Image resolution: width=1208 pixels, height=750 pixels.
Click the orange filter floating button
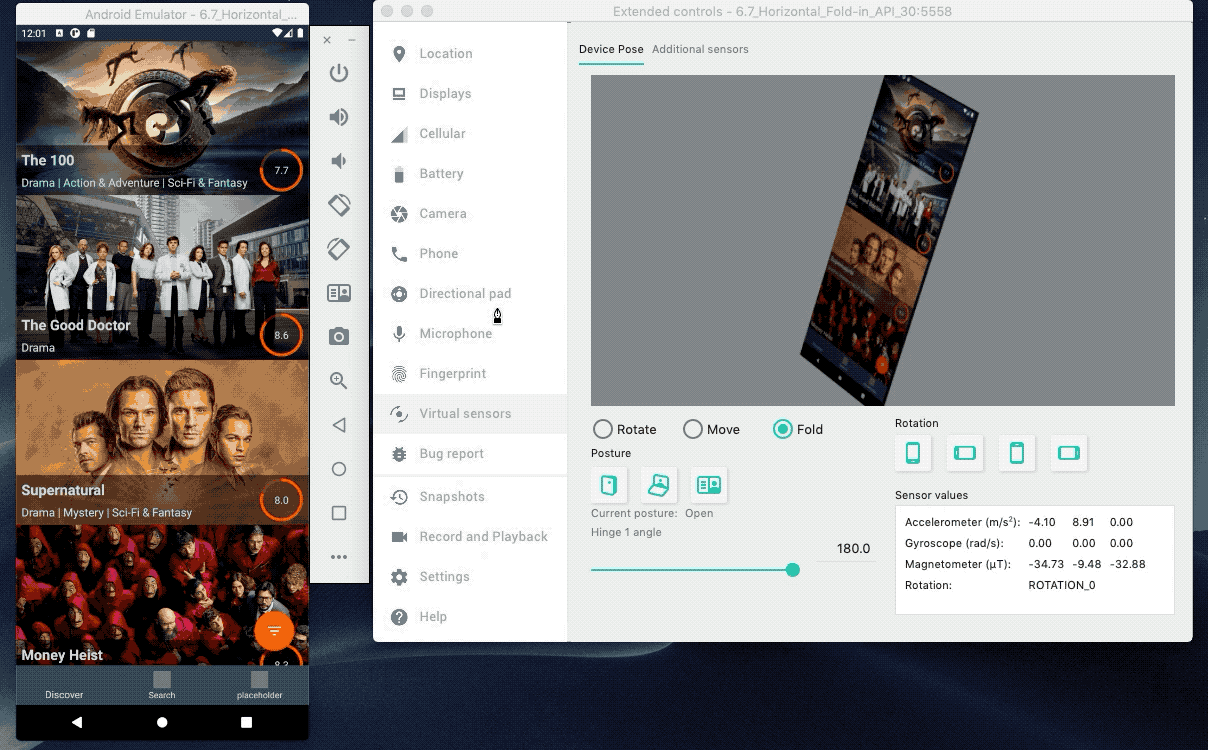click(x=274, y=631)
